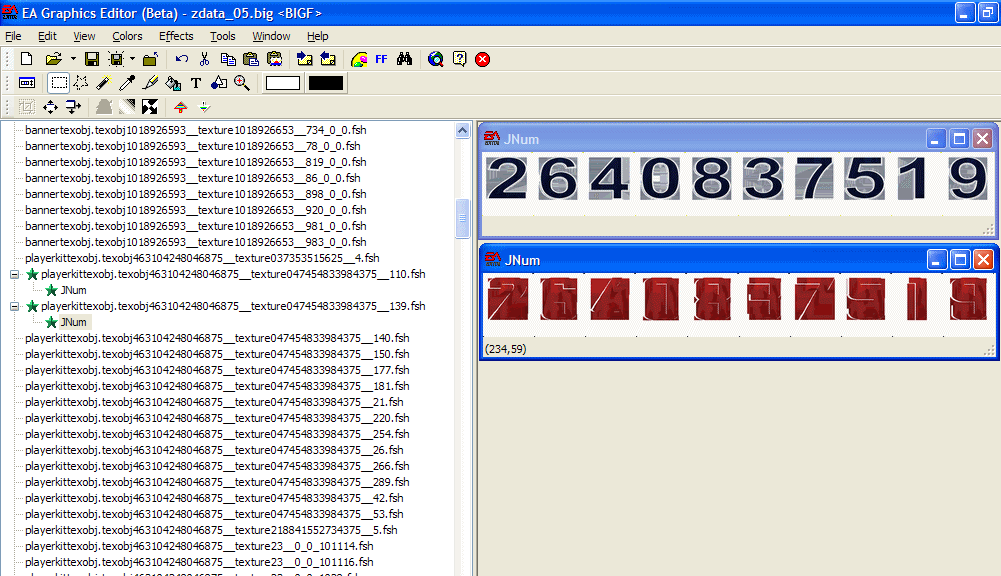This screenshot has height=576, width=1001.
Task: Open the Colors menu
Action: 127,36
